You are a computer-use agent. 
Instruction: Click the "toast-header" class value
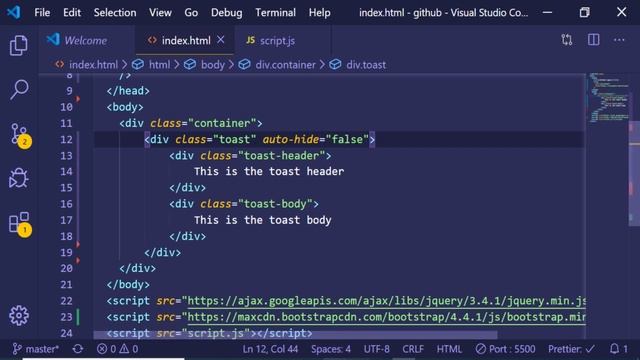[x=282, y=156]
